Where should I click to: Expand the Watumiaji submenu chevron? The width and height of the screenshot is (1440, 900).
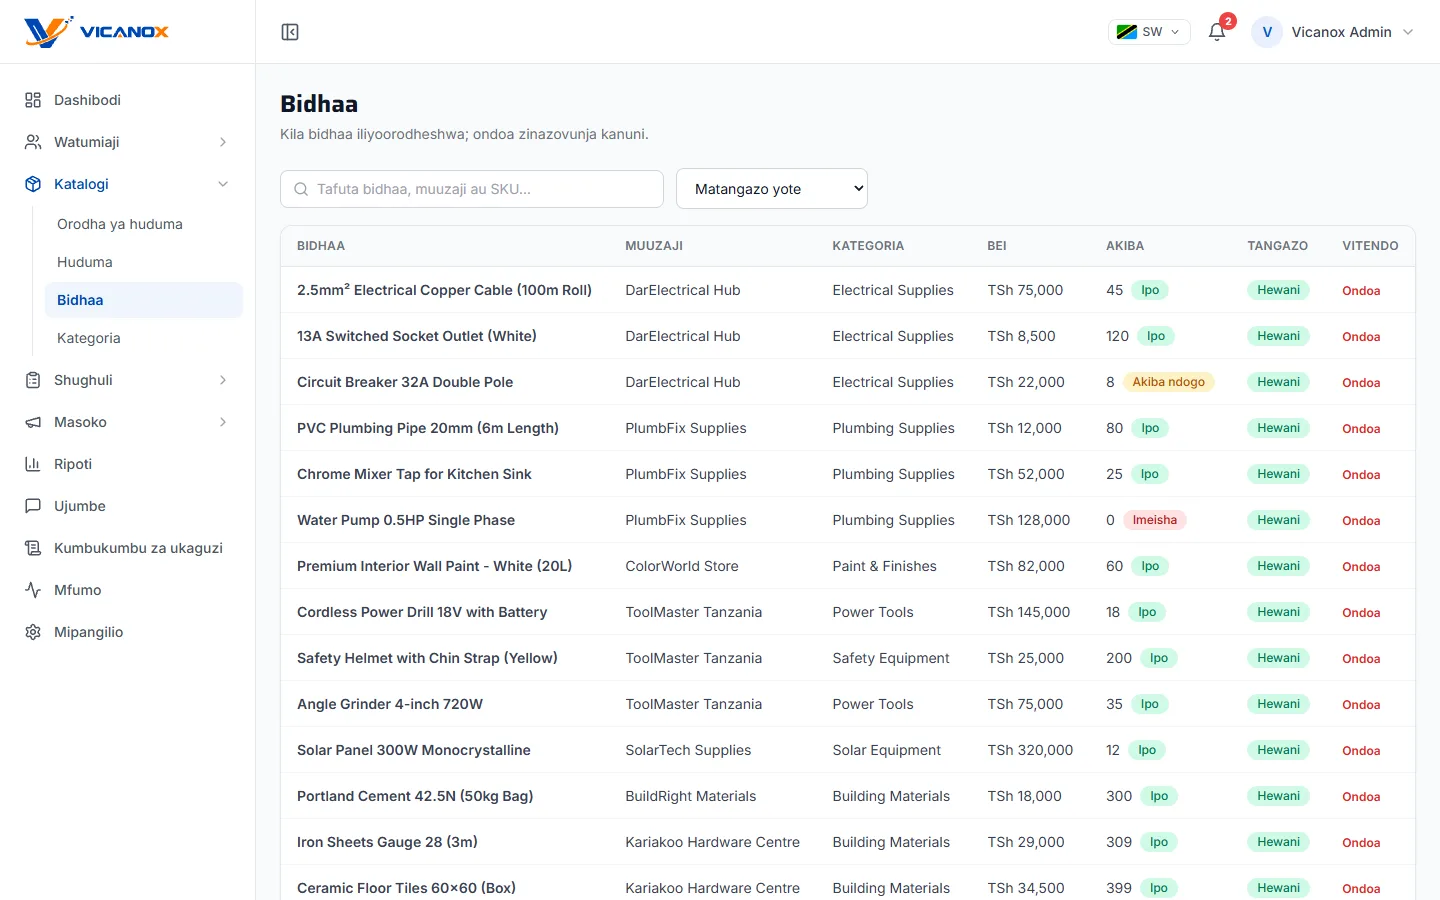click(x=223, y=142)
